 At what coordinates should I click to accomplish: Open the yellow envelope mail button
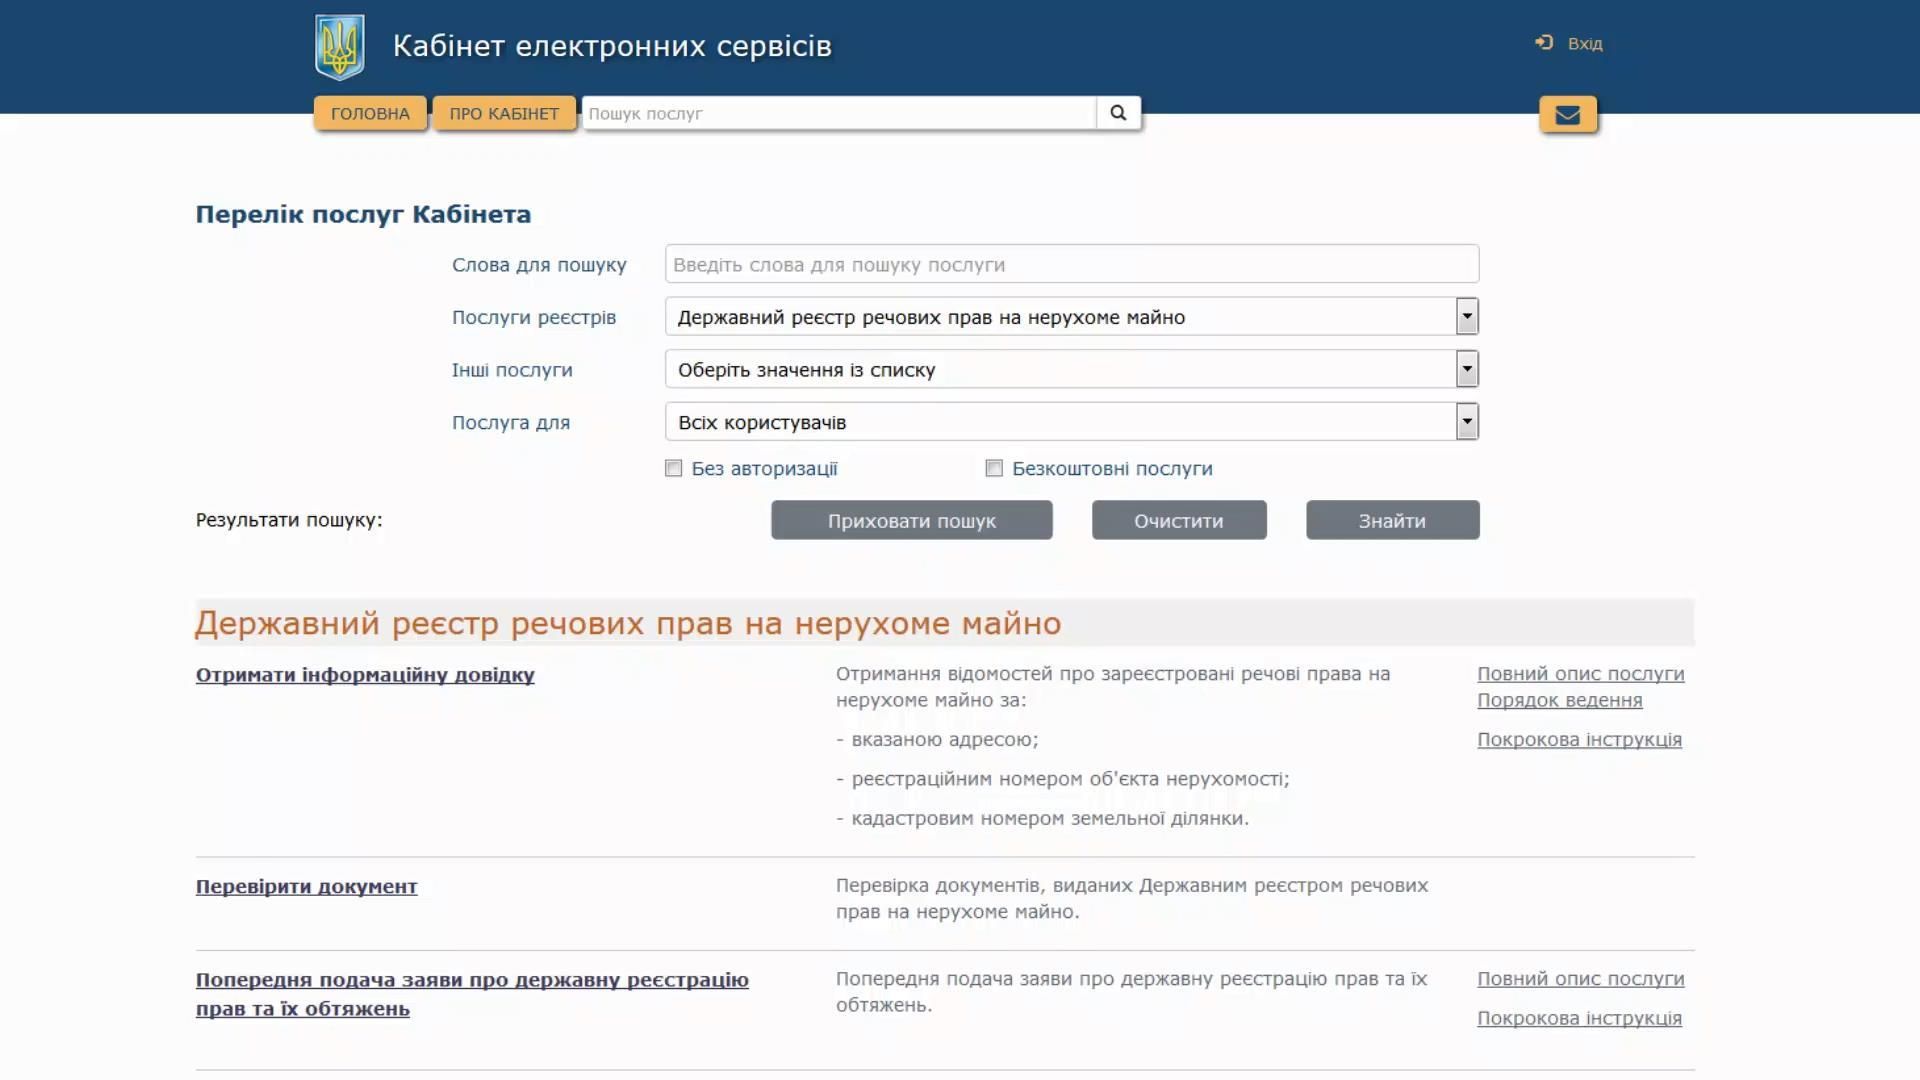(1567, 115)
